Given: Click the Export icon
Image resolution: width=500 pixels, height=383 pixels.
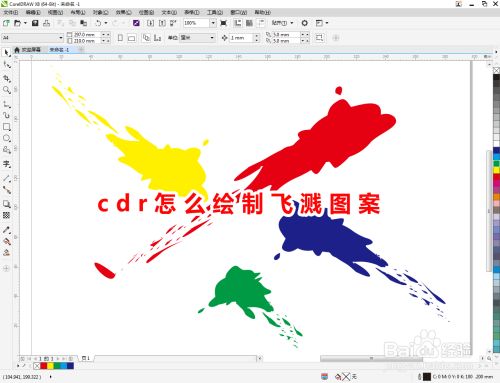Looking at the screenshot, I should pos(162,23).
